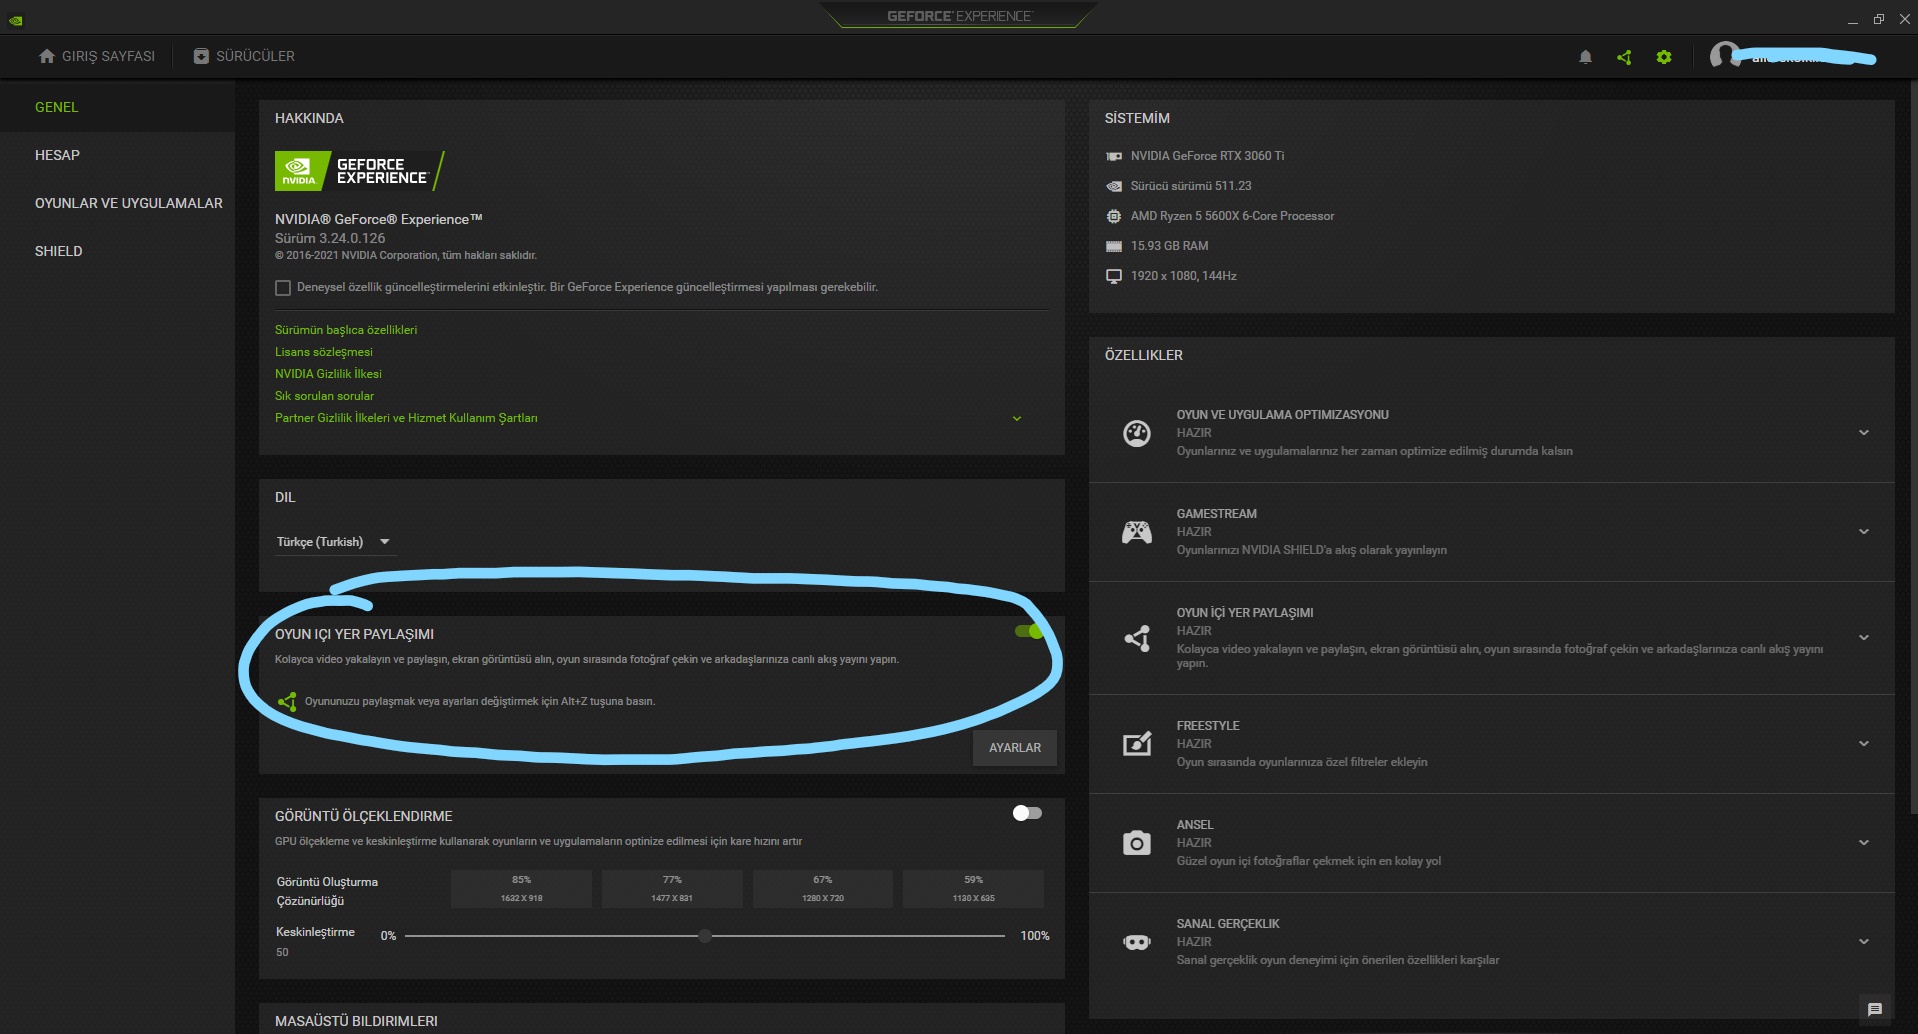This screenshot has width=1918, height=1034.
Task: Click the Freestyle filter icon
Action: tap(1137, 744)
